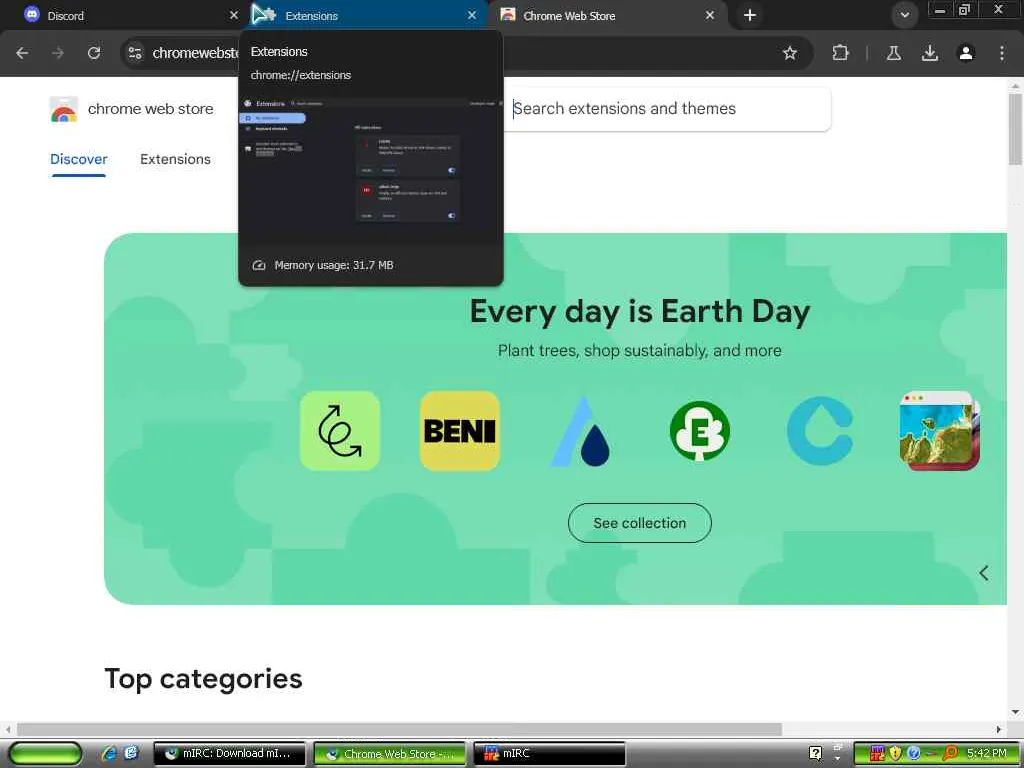Click the scroll right arrow on horizontal scrollbar

pos(999,729)
